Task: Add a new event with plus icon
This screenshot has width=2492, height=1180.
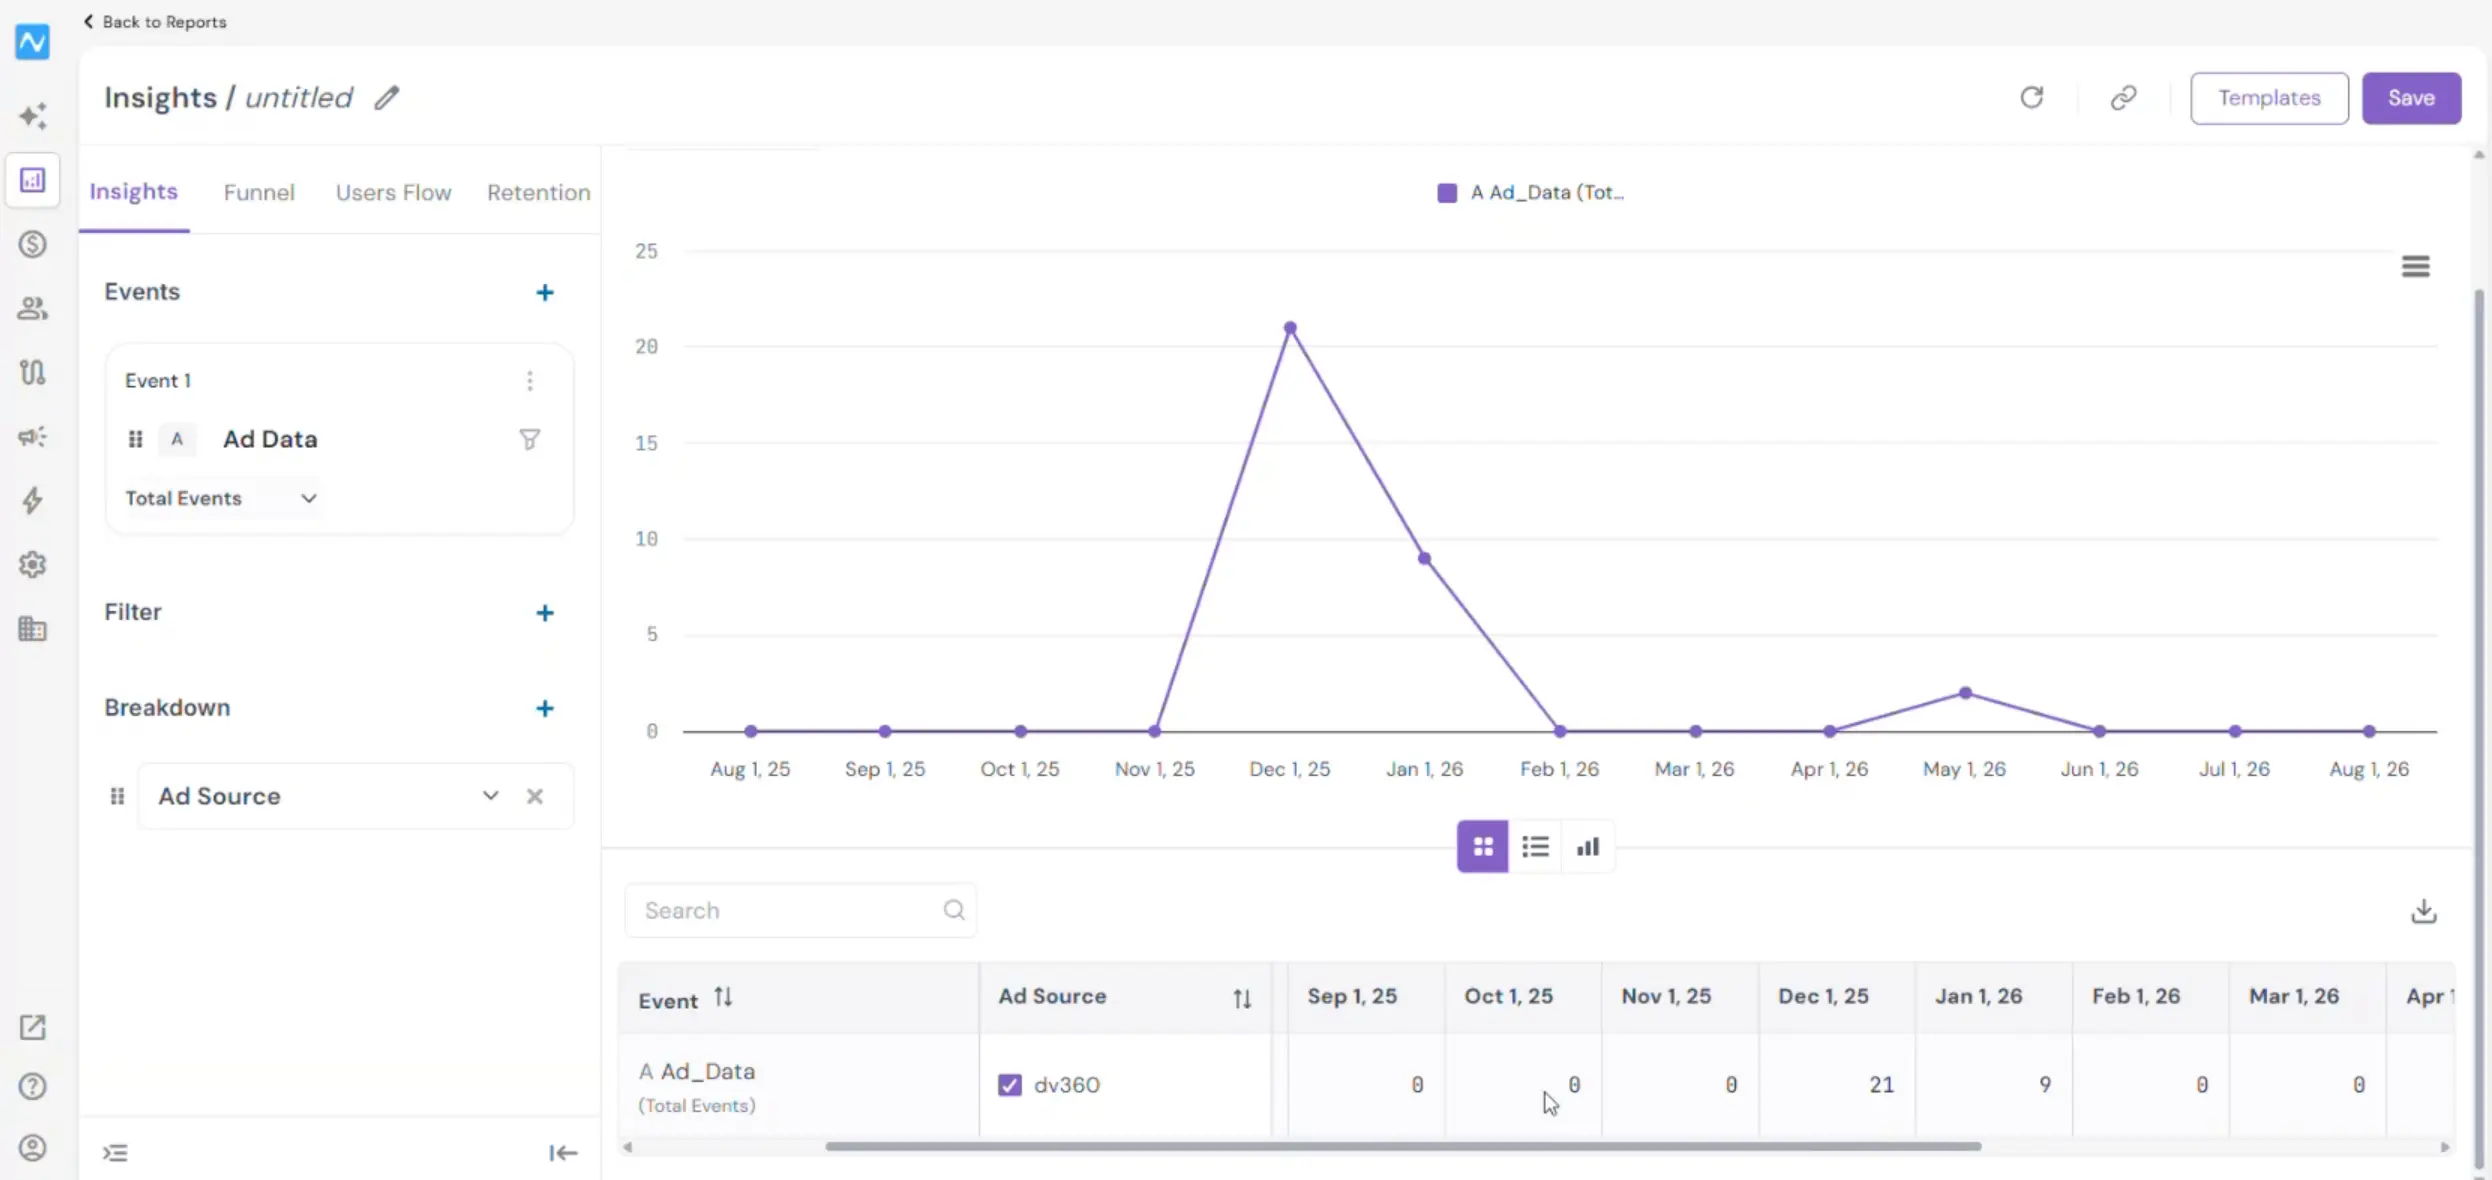Action: tap(545, 292)
